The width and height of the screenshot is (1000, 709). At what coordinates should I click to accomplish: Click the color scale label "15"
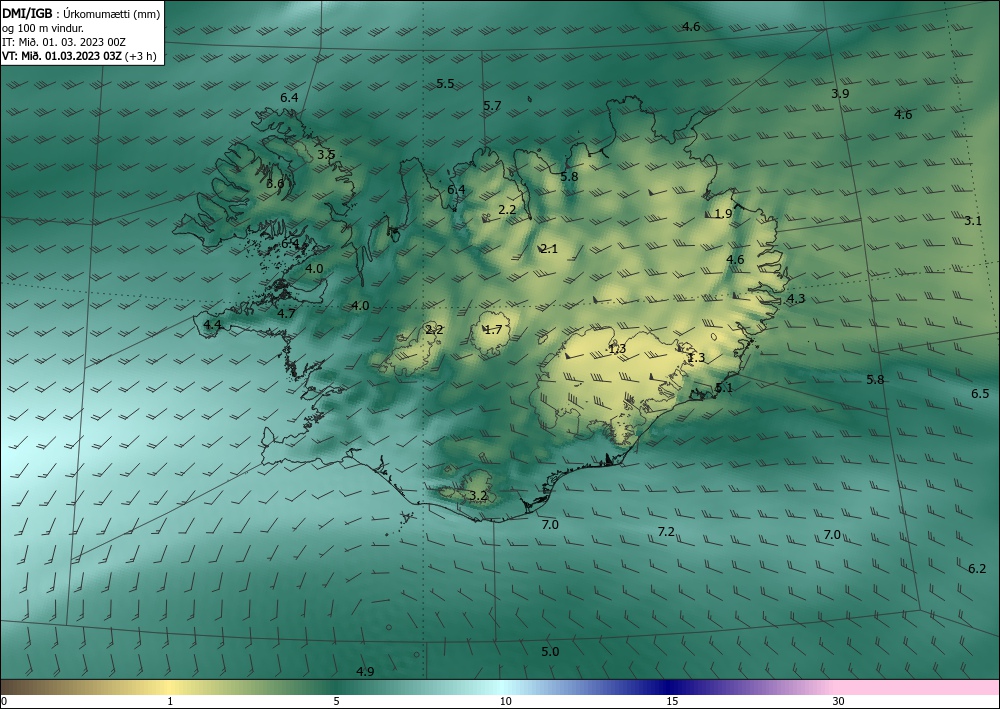672,702
